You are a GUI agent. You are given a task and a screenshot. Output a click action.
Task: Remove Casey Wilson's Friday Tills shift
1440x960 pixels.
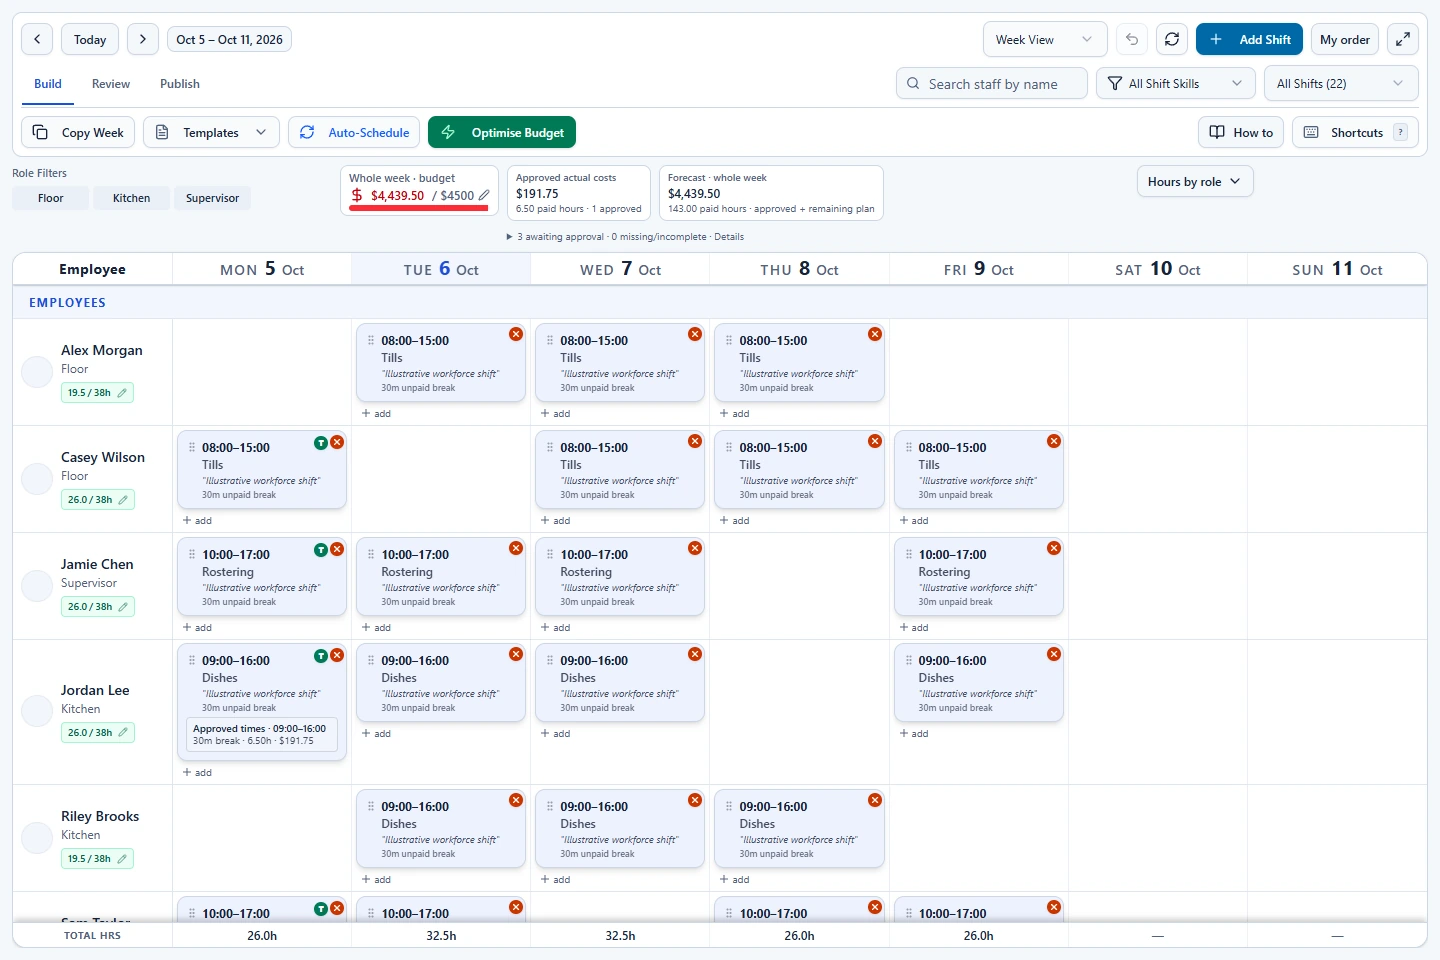[x=1054, y=441]
